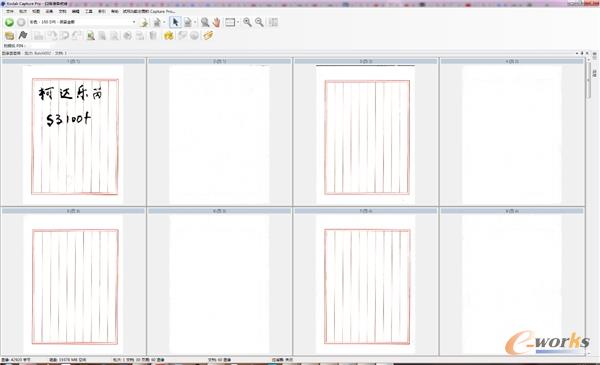
Task: Expand arrow next to page setup icon
Action: [x=195, y=22]
